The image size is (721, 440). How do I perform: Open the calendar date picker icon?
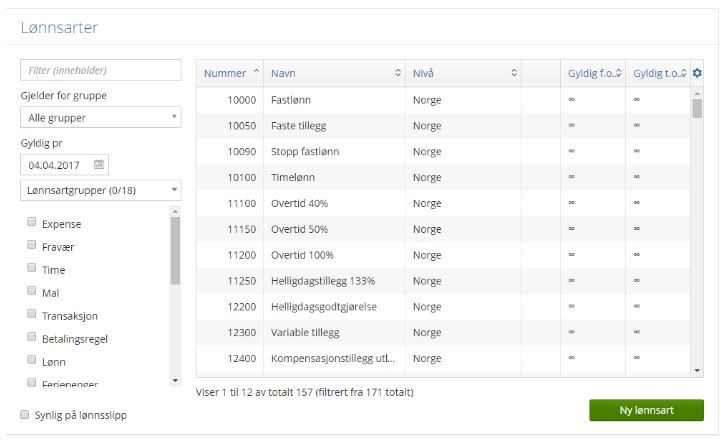click(99, 164)
